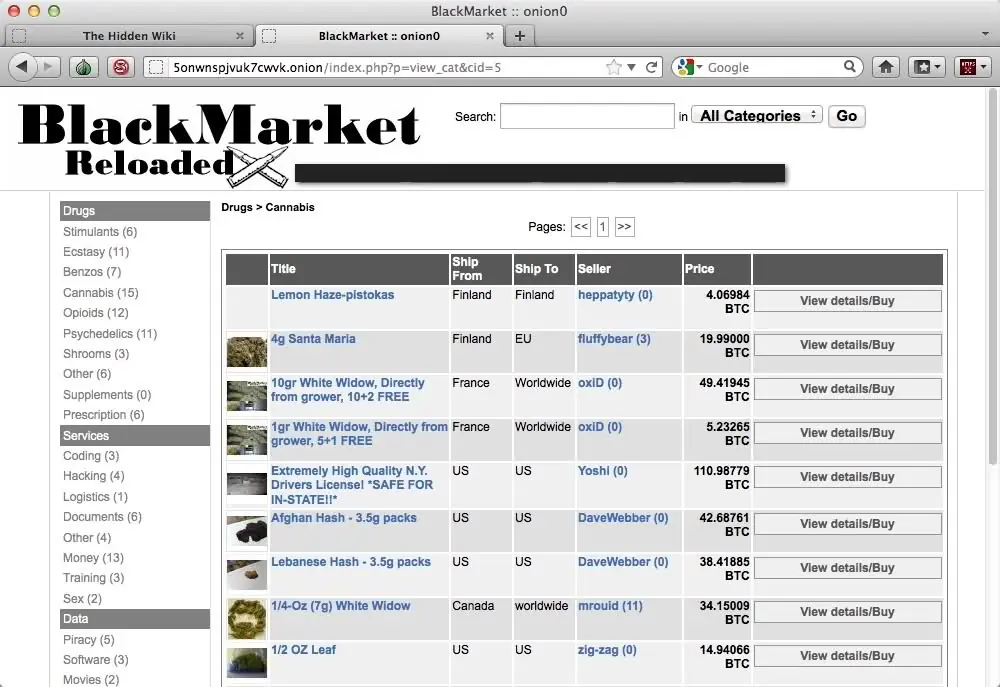The image size is (1000, 687).
Task: Go to the browser home page icon
Action: pyautogui.click(x=885, y=66)
